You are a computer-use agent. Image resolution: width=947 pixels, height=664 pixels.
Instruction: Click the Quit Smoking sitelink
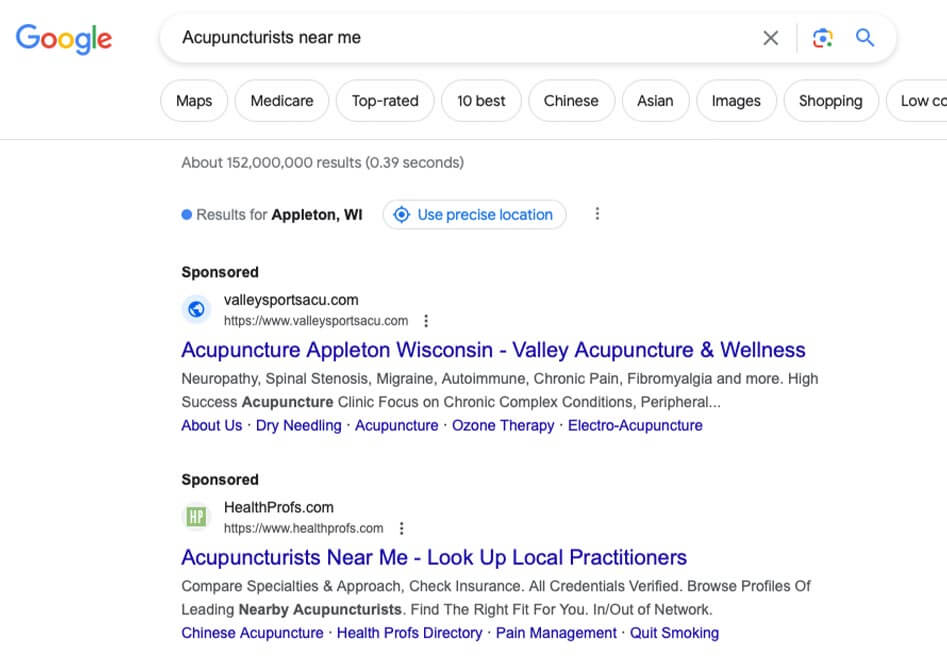click(675, 633)
